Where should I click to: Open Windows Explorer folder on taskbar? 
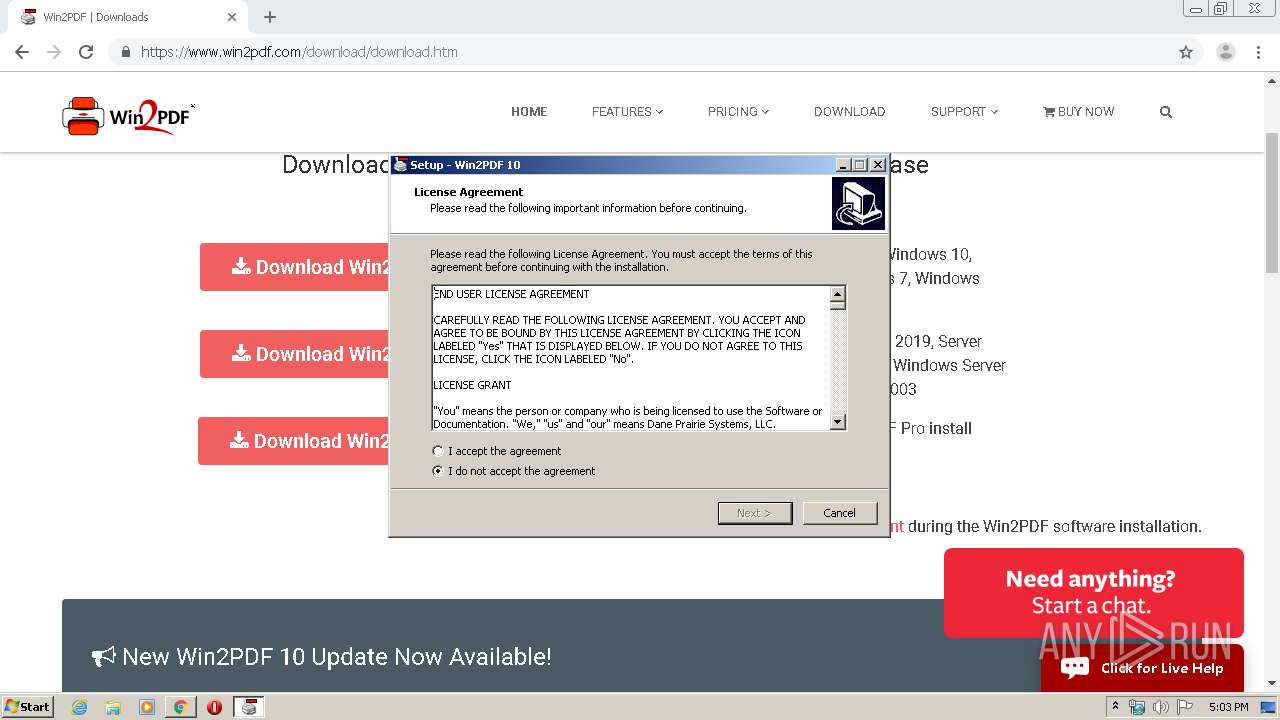113,707
